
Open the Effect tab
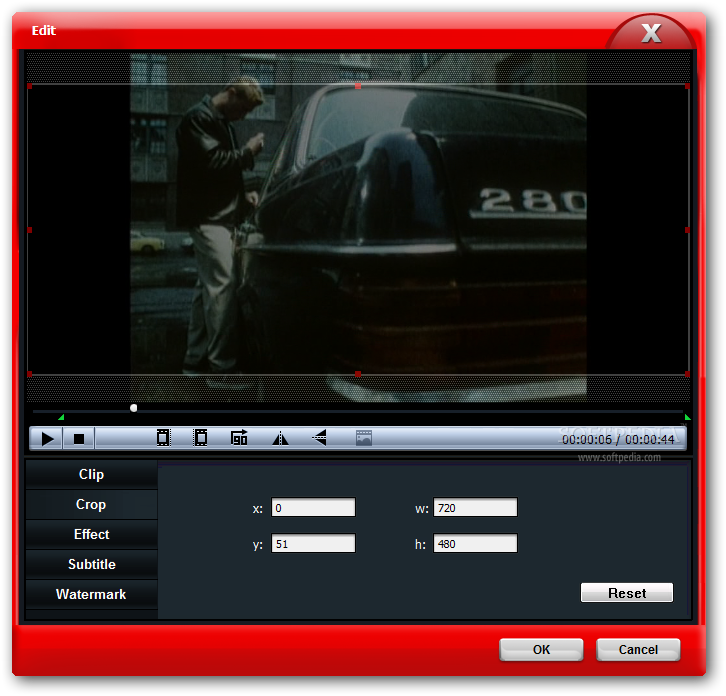pyautogui.click(x=92, y=534)
